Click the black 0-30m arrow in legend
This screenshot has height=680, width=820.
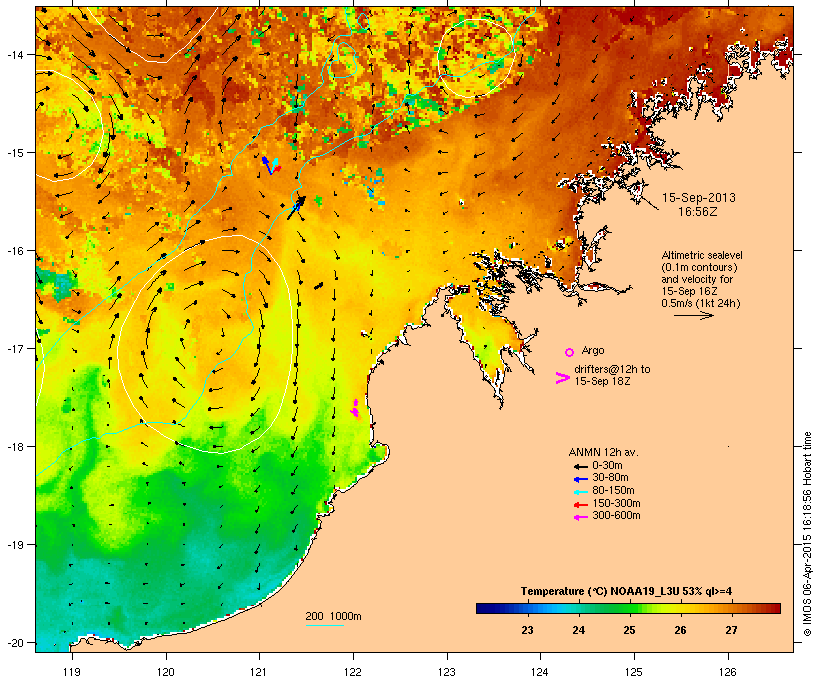pyautogui.click(x=580, y=467)
